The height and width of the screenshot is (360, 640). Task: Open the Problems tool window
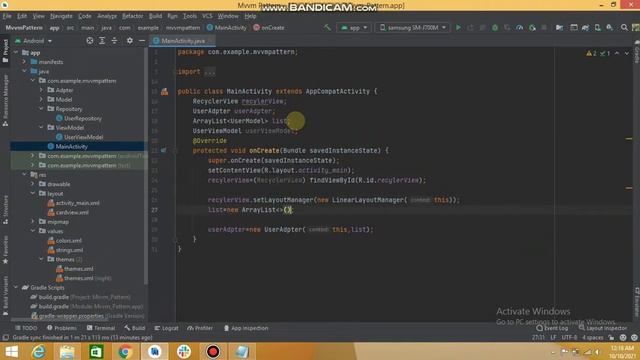click(x=62, y=328)
